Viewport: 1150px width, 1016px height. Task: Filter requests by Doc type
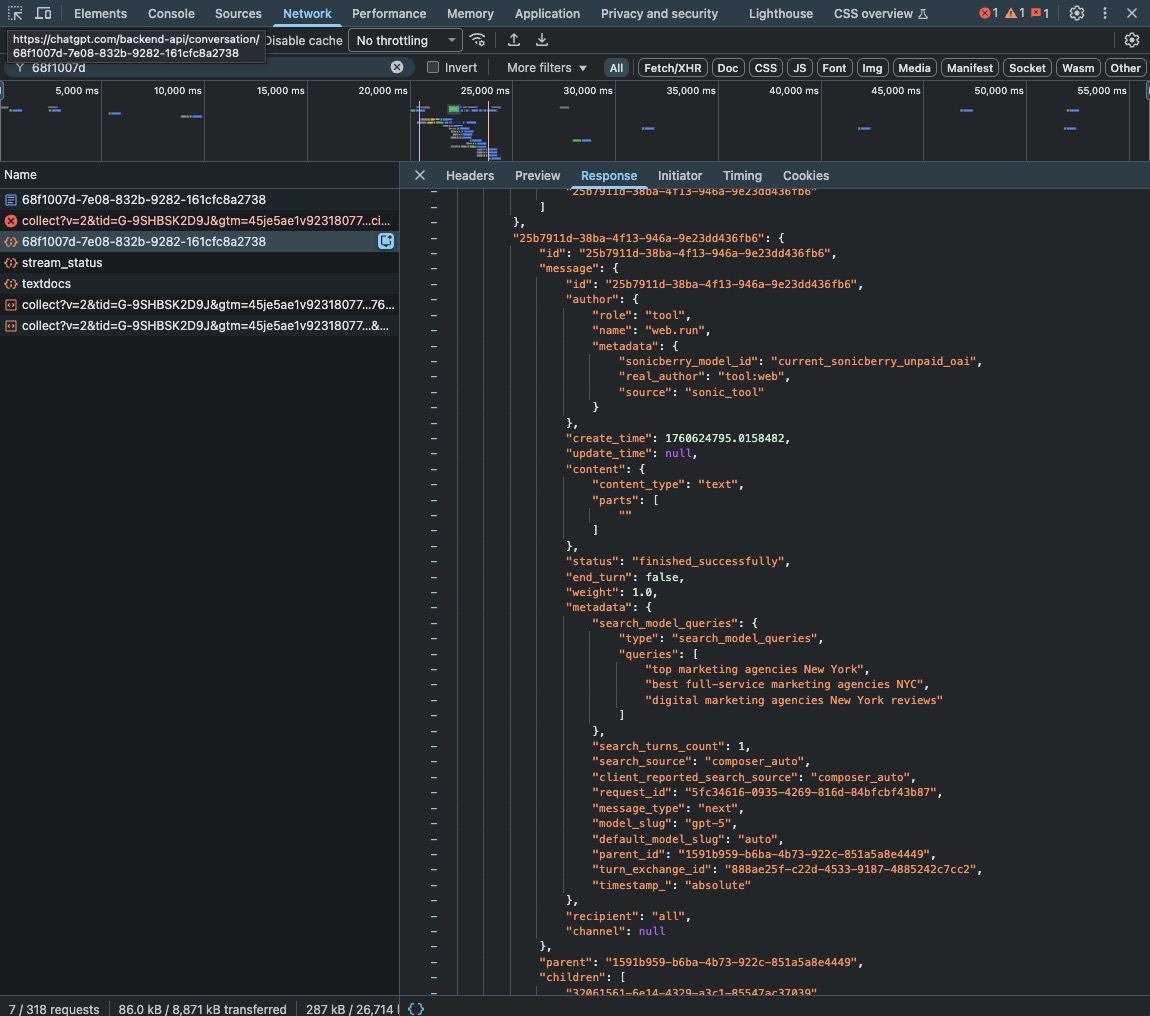tap(728, 67)
